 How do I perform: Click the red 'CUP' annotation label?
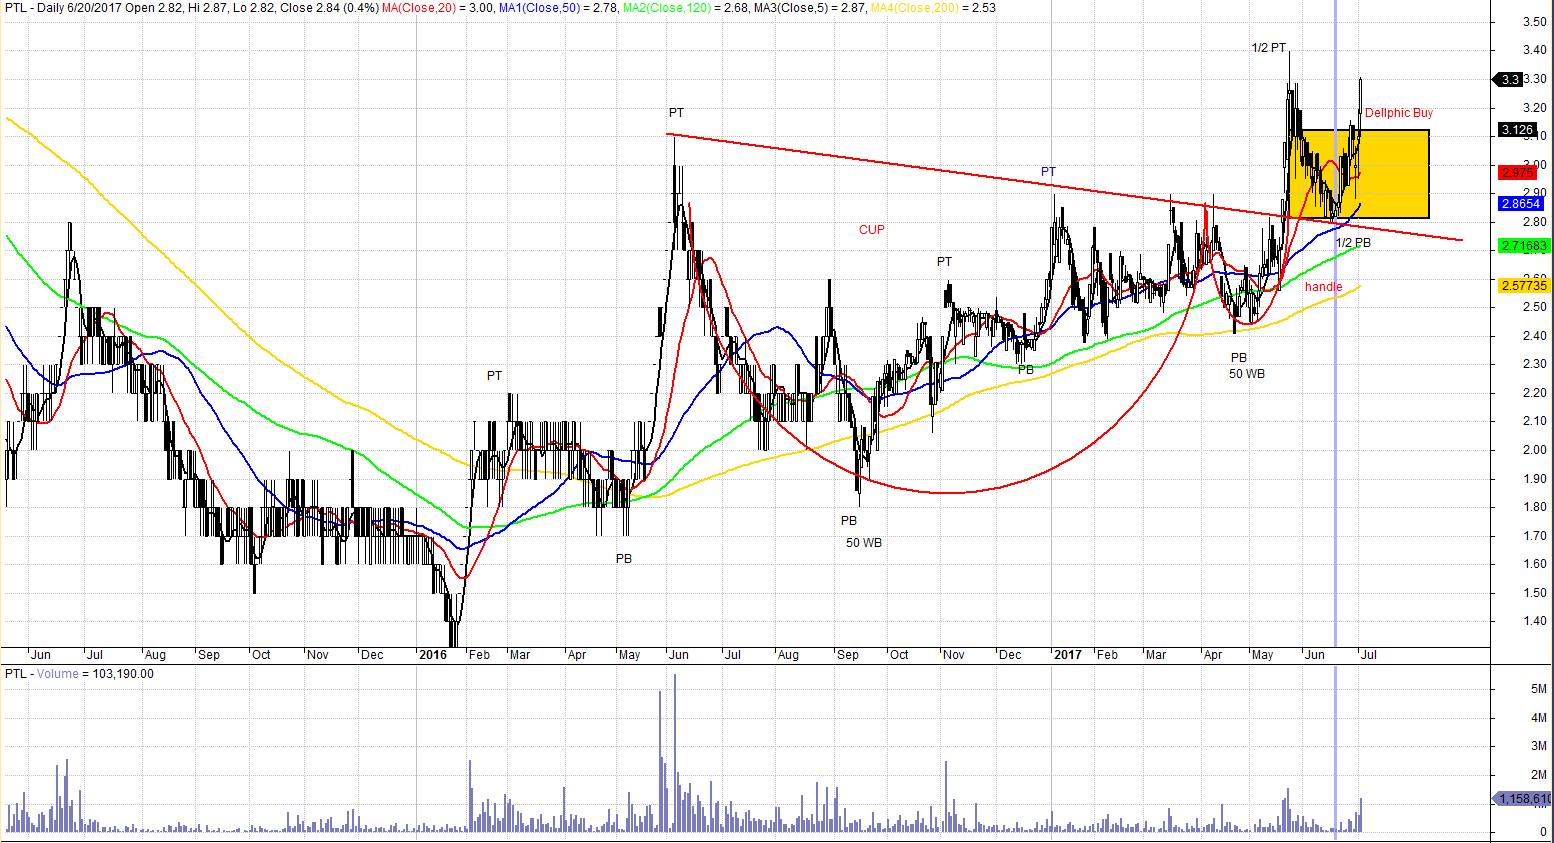coord(871,230)
